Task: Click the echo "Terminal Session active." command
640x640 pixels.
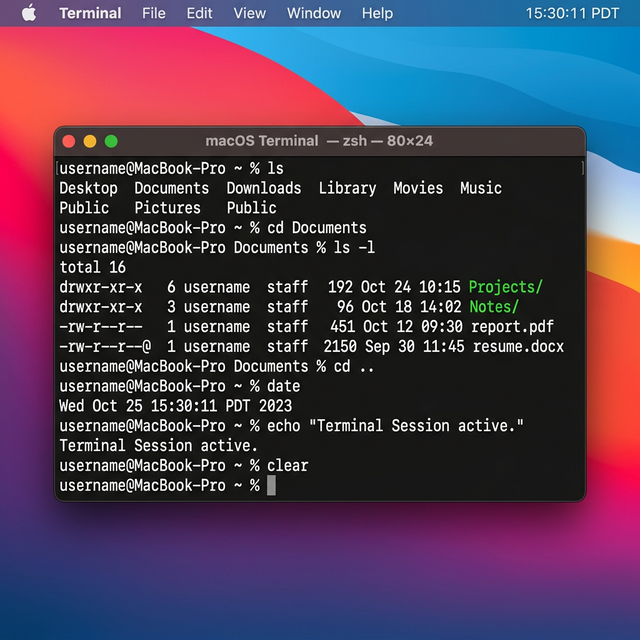Action: (395, 426)
